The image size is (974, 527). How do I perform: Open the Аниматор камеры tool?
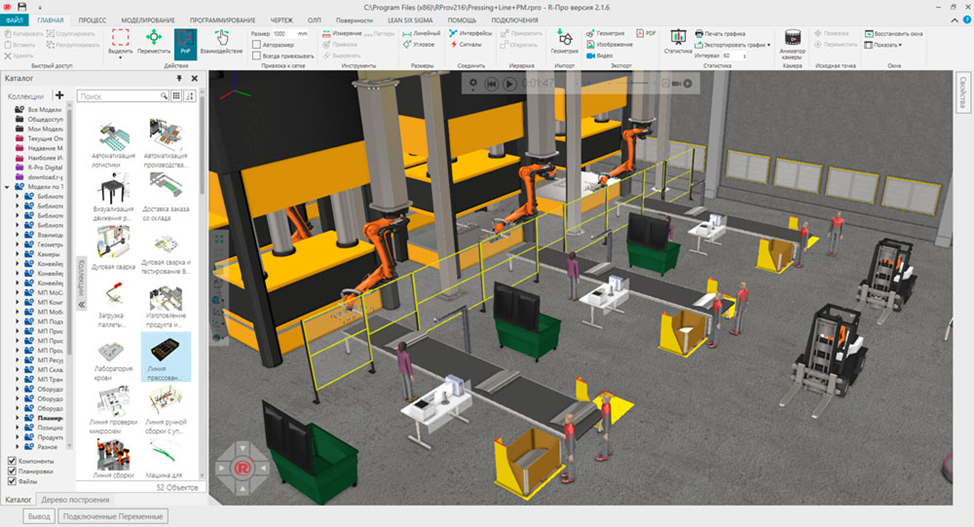[792, 43]
